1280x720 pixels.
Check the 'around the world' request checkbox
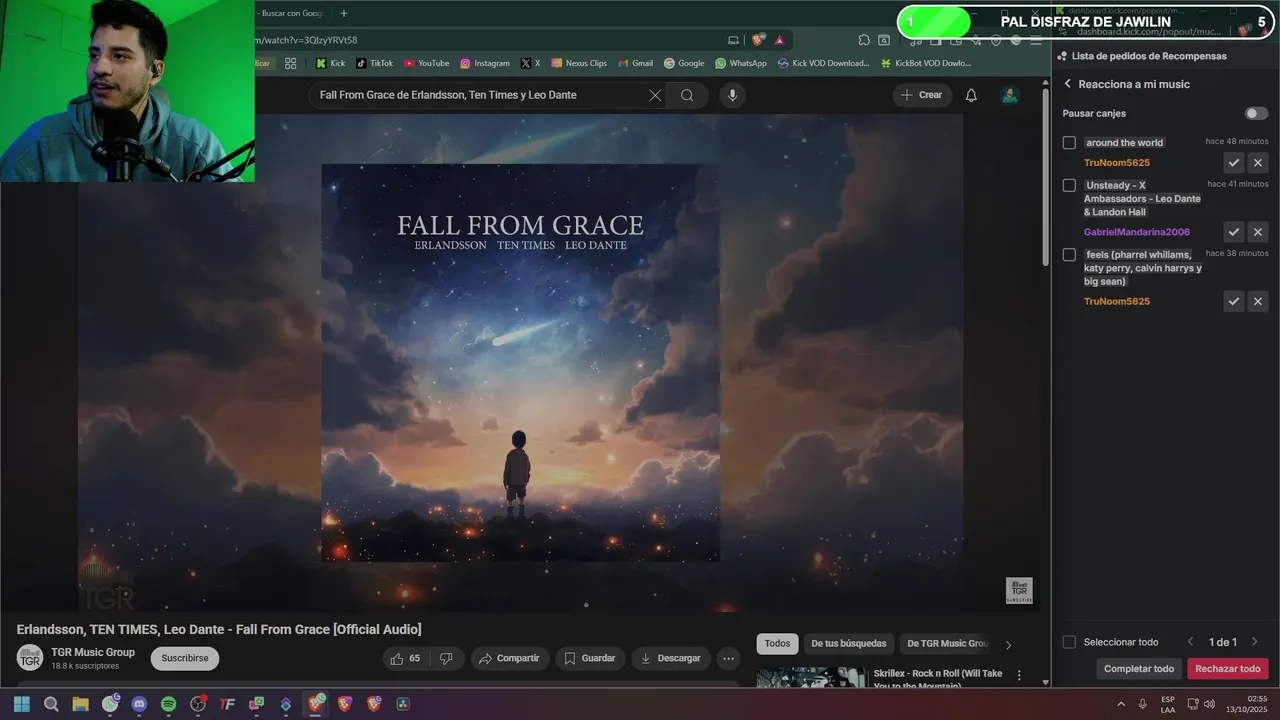click(1069, 143)
